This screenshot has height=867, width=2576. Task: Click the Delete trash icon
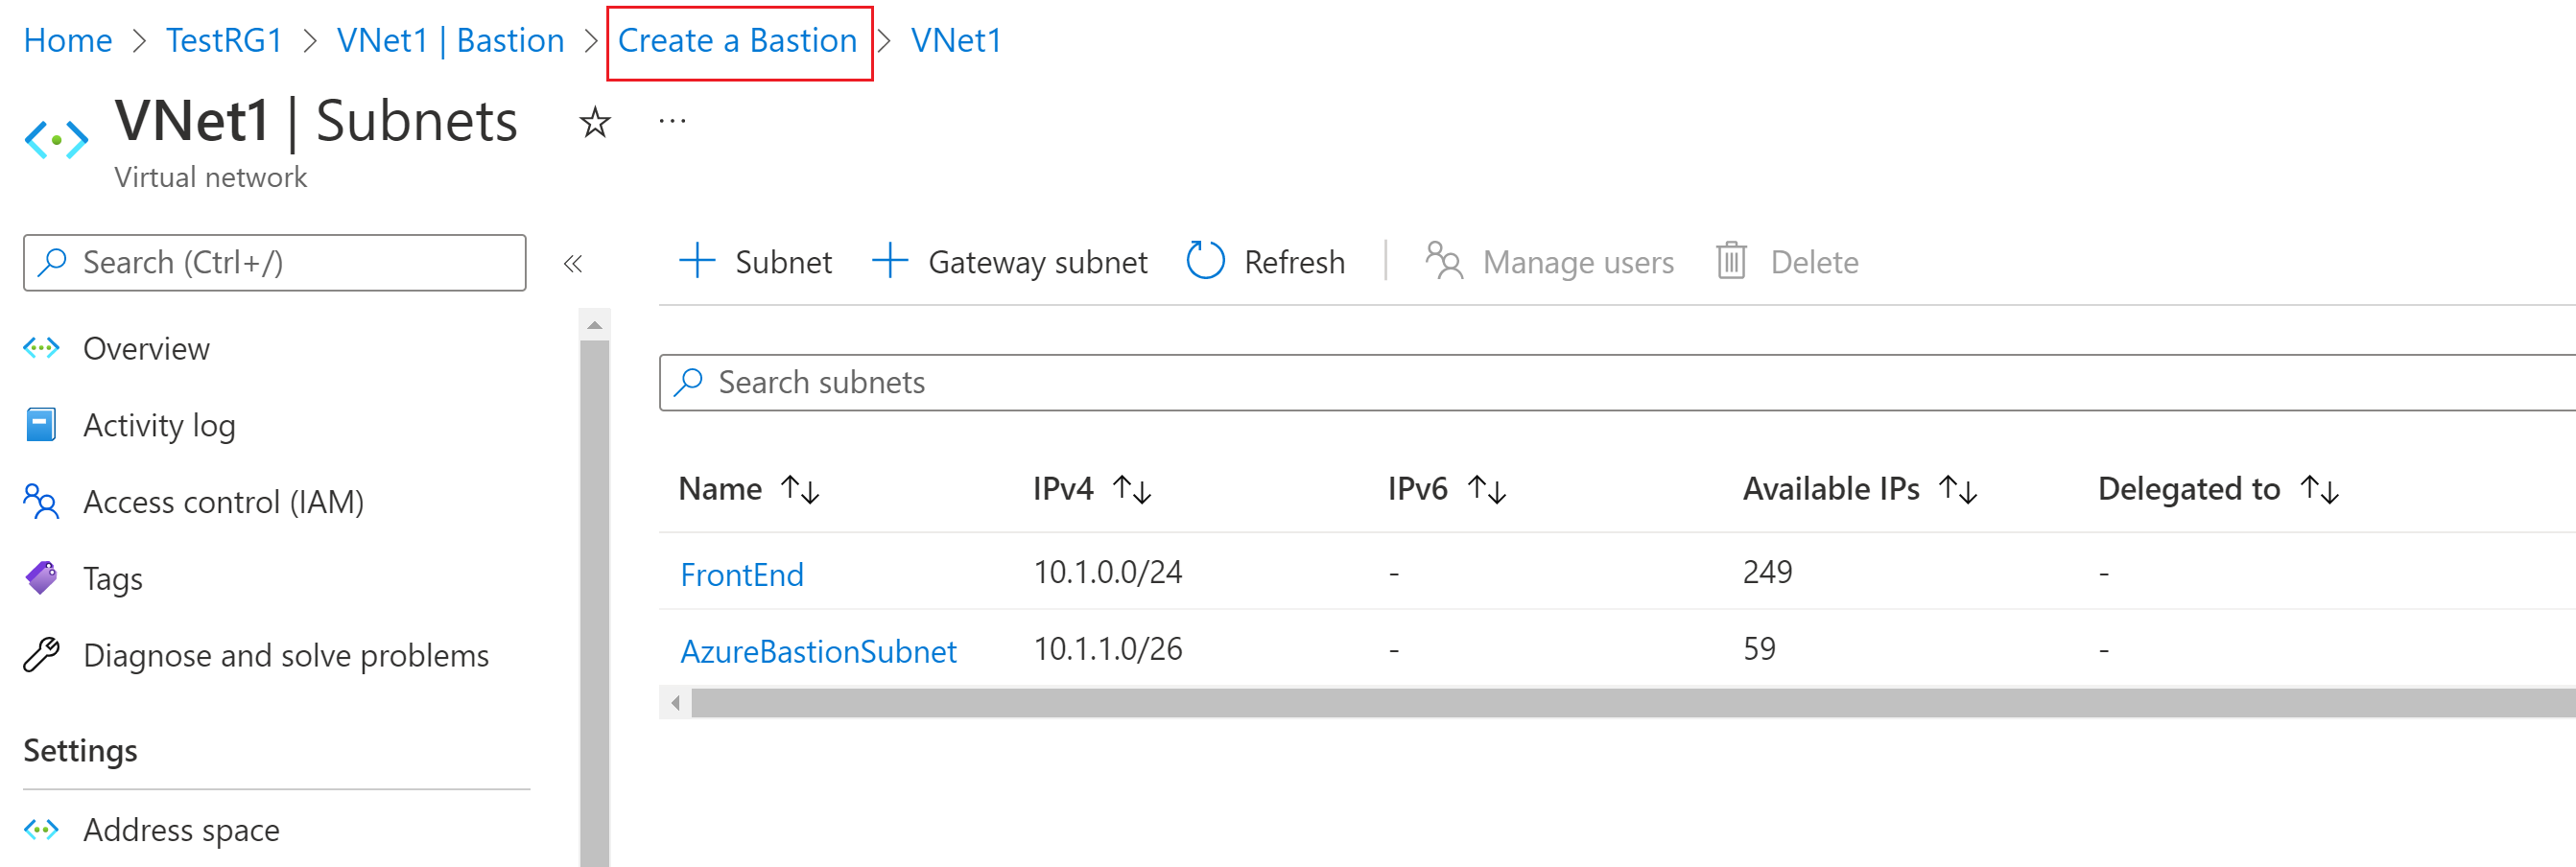tap(1731, 261)
